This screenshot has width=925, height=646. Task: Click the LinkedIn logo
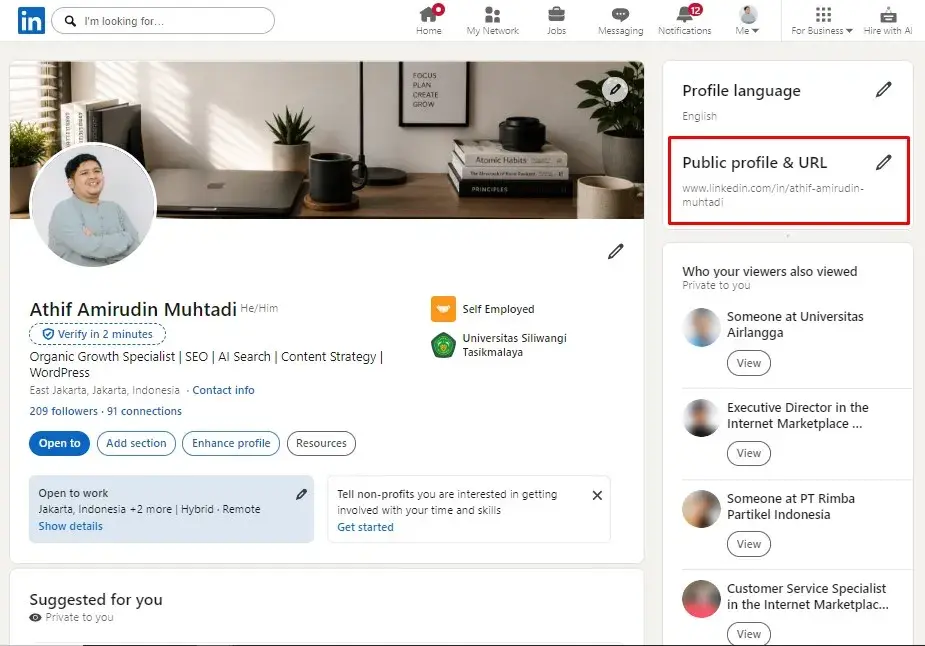pyautogui.click(x=31, y=21)
